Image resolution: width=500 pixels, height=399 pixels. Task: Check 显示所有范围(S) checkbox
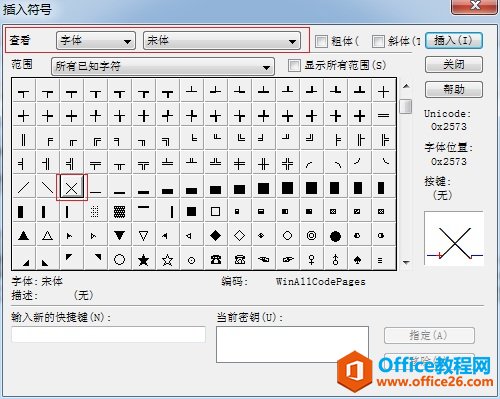(294, 65)
